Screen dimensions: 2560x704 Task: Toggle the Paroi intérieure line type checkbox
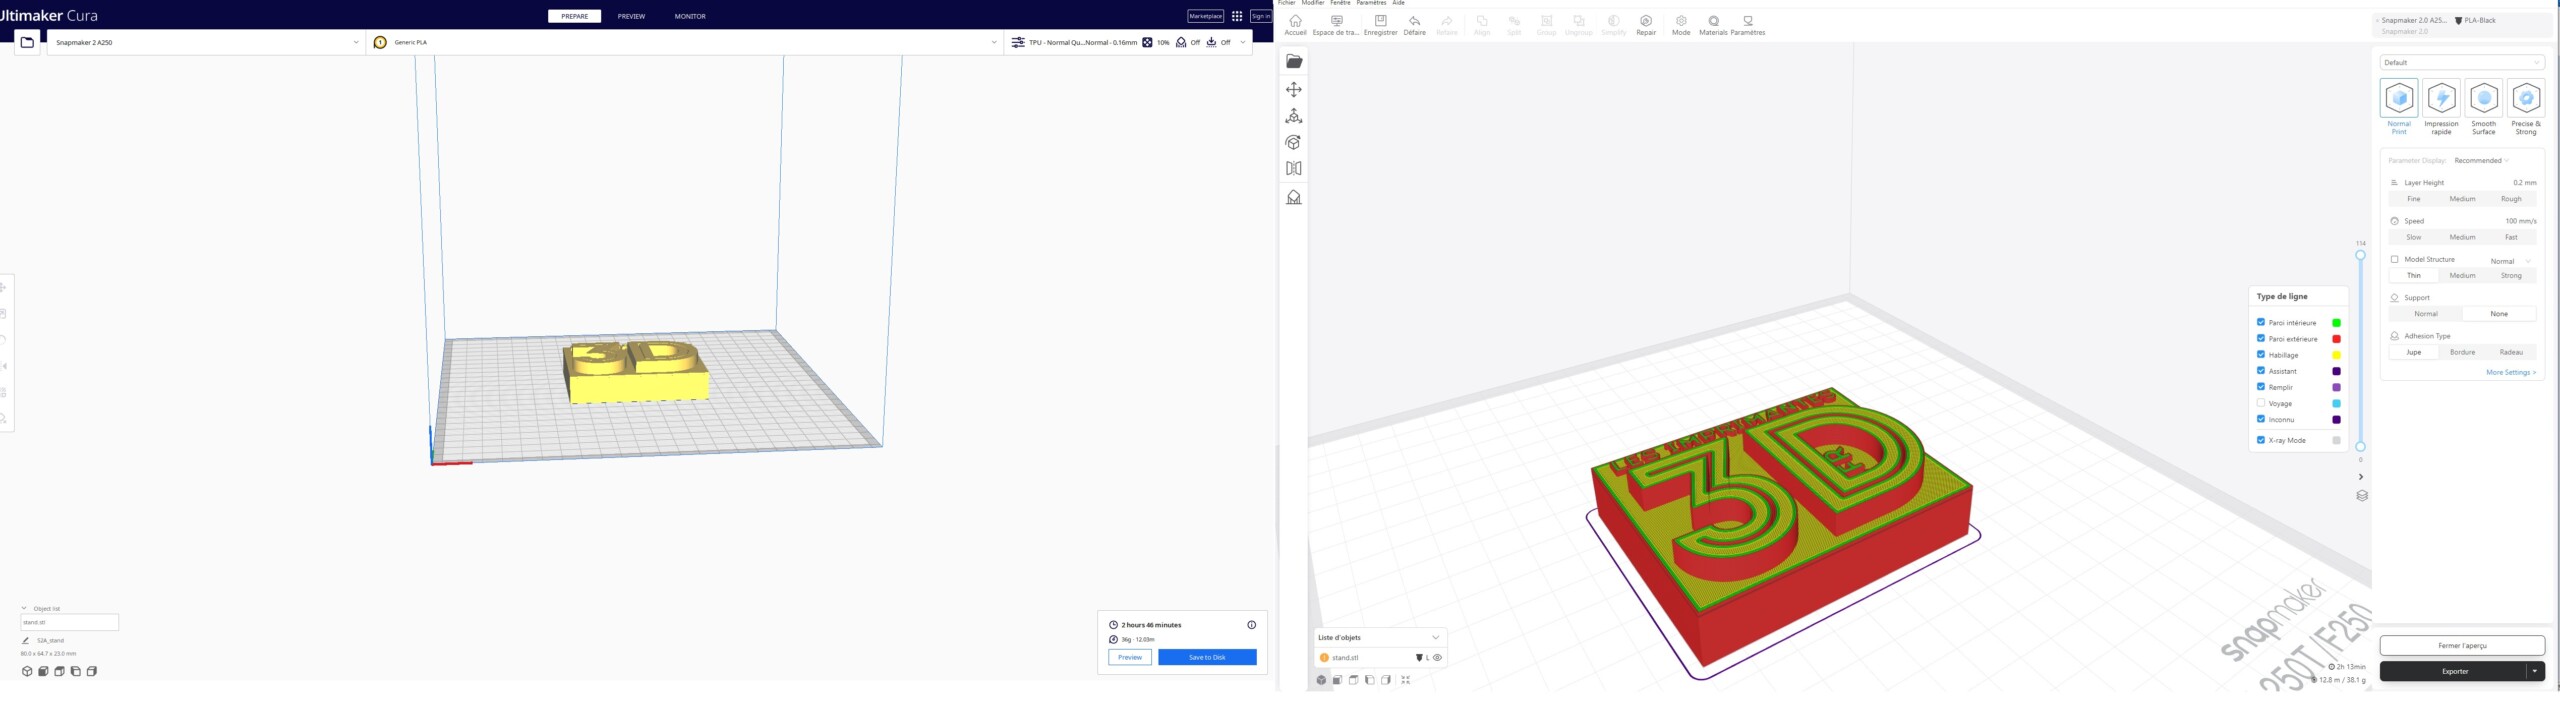point(2261,322)
